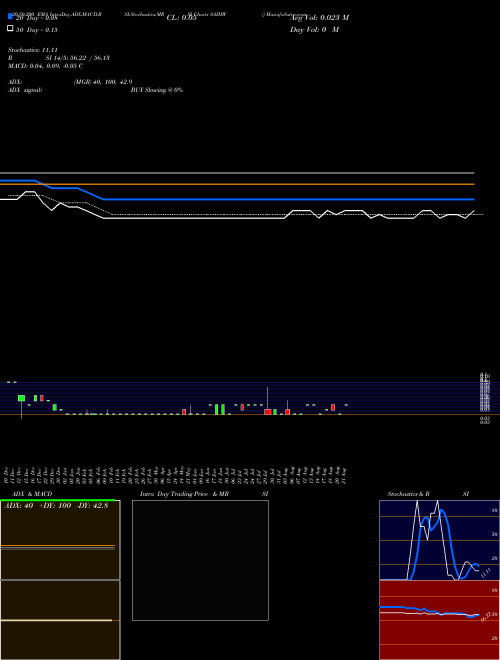This screenshot has height=660, width=500.
Task: Click the orange horizontal line on the price chart
Action: click(x=237, y=184)
